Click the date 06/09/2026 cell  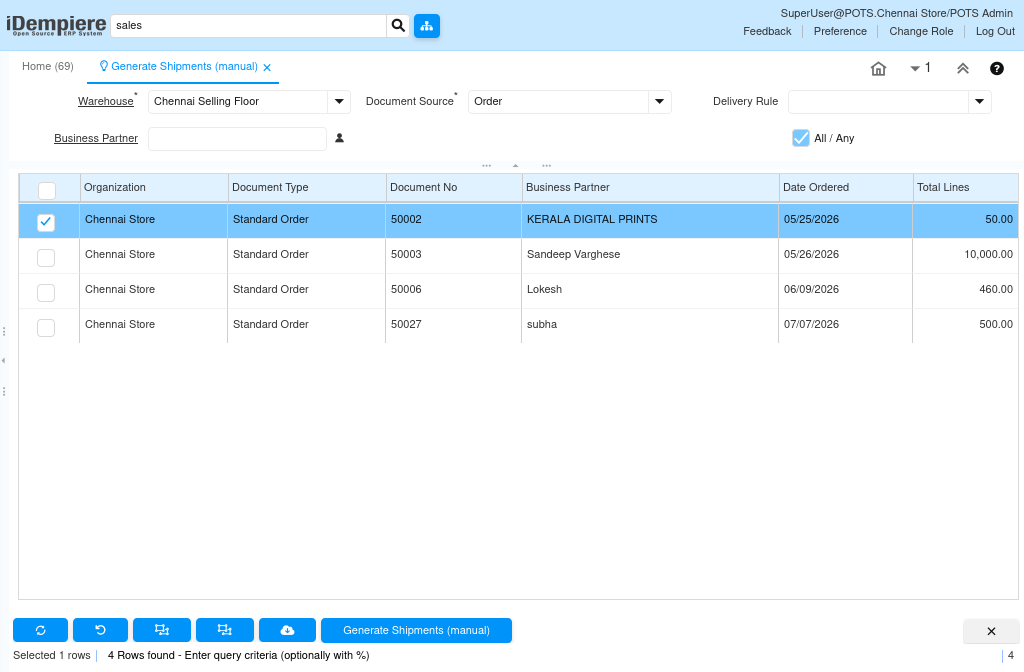(845, 289)
